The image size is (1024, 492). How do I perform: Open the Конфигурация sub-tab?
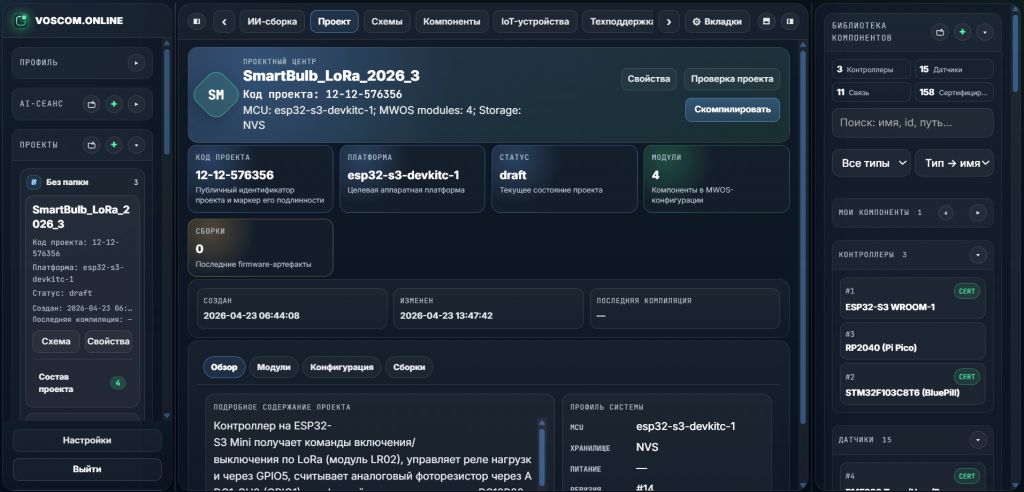pyautogui.click(x=342, y=367)
